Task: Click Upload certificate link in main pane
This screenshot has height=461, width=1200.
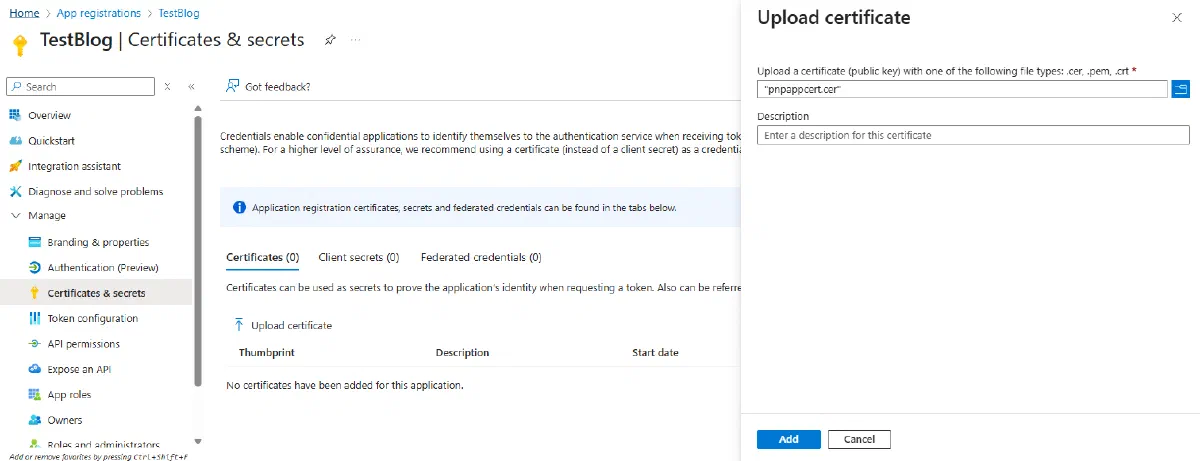Action: [291, 325]
